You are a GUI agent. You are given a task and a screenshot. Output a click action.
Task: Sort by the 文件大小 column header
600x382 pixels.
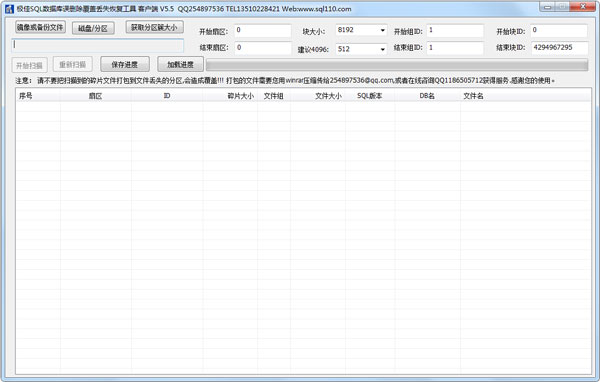point(318,96)
